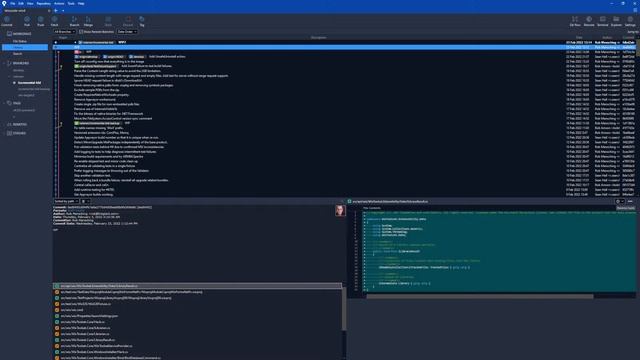Add a new repository tab

click(56, 11)
